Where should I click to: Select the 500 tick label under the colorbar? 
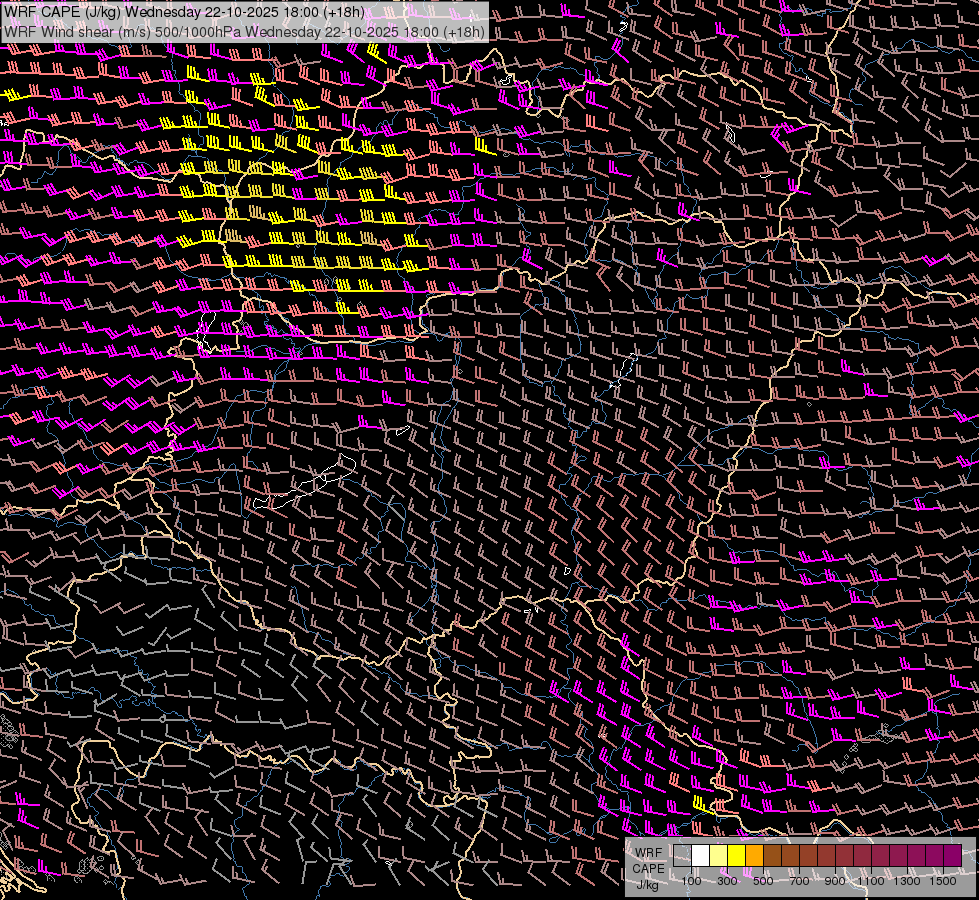coord(763,880)
